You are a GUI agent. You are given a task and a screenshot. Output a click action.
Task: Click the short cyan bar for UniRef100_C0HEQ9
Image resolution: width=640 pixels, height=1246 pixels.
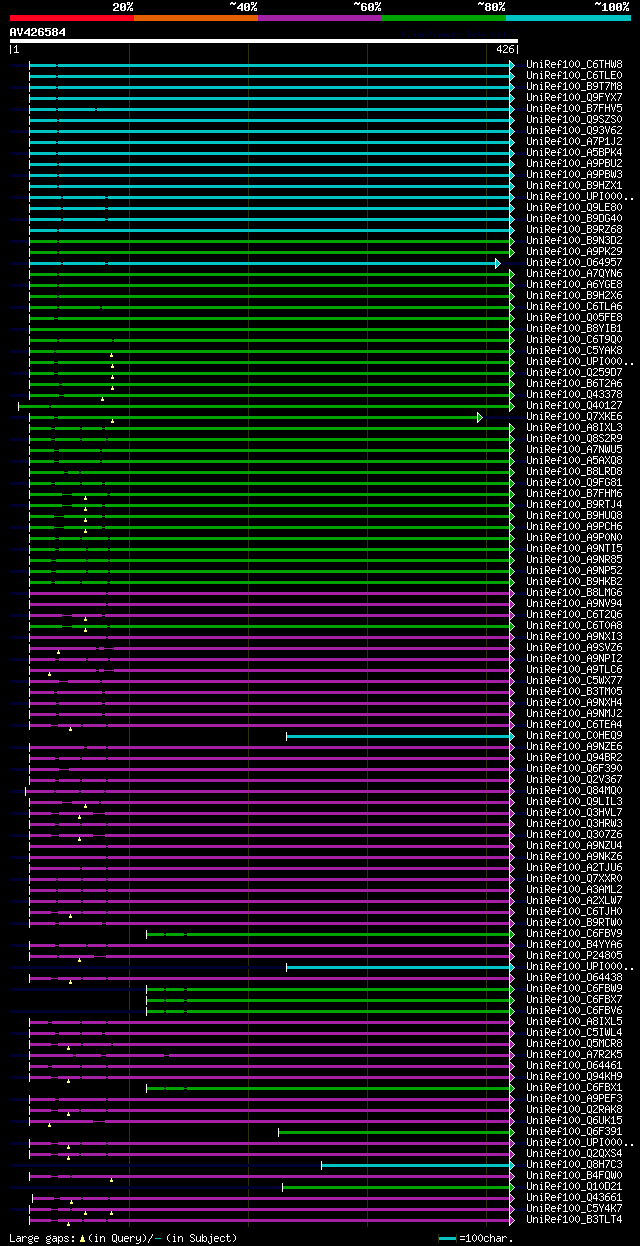pos(400,736)
